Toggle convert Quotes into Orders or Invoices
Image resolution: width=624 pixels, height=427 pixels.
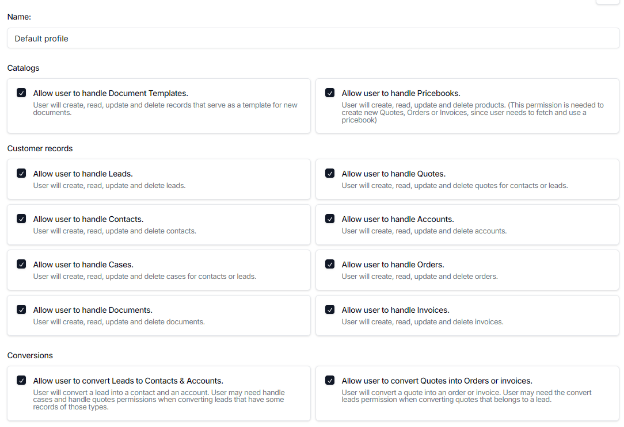(330, 381)
